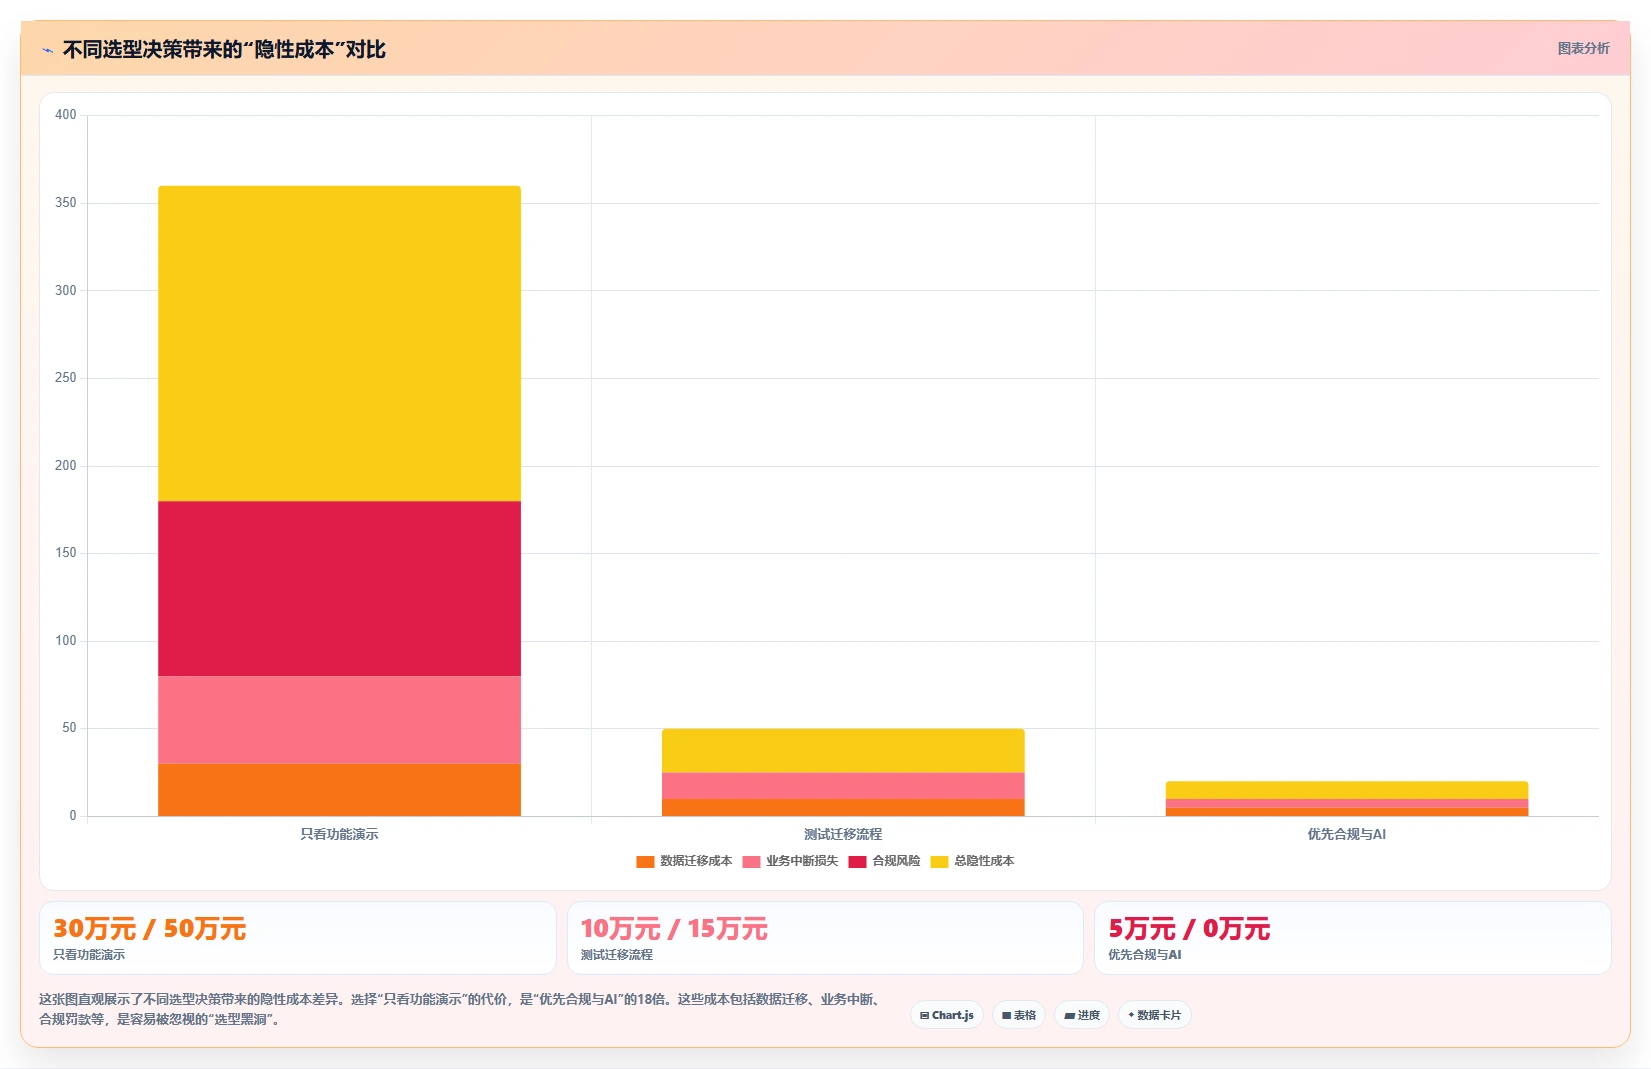Click the 数据卡片 tag pill
Viewport: 1651px width, 1069px height.
click(1154, 1015)
